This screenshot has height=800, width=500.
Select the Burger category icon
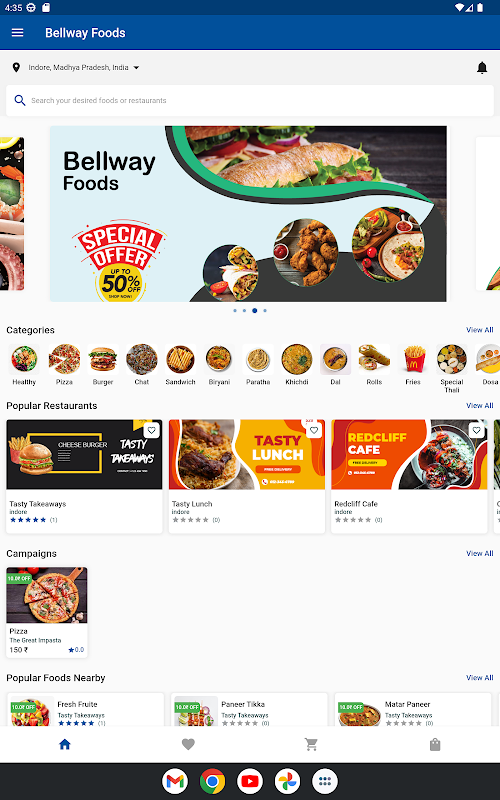103,359
